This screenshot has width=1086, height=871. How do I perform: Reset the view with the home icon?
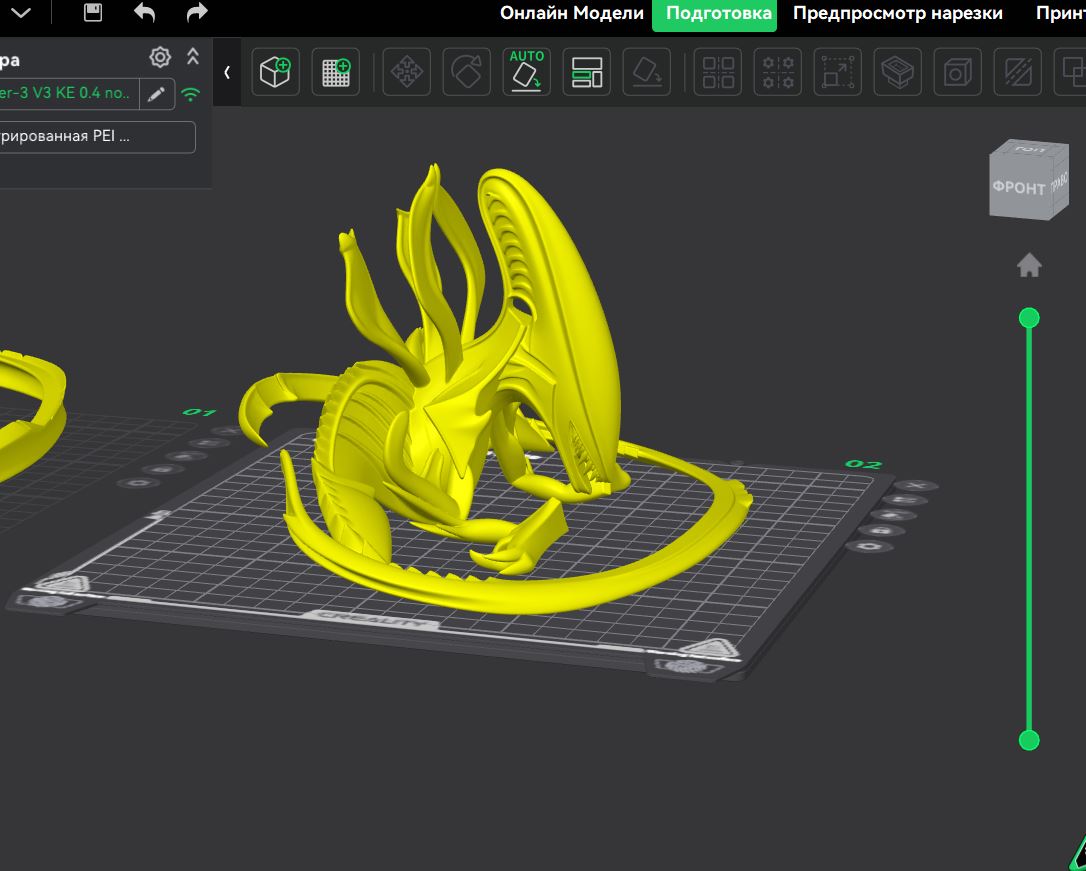click(1029, 265)
